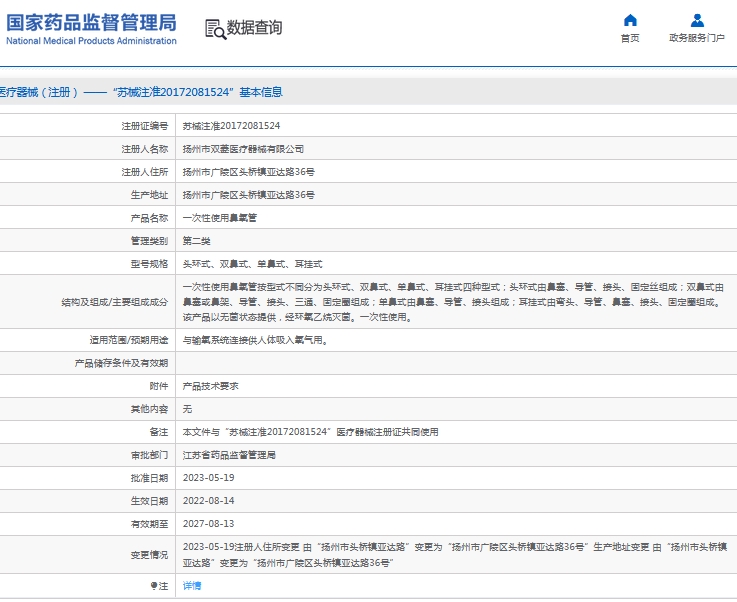Click the 型号规格 label
Screen dimensions: 737x602
point(149,264)
